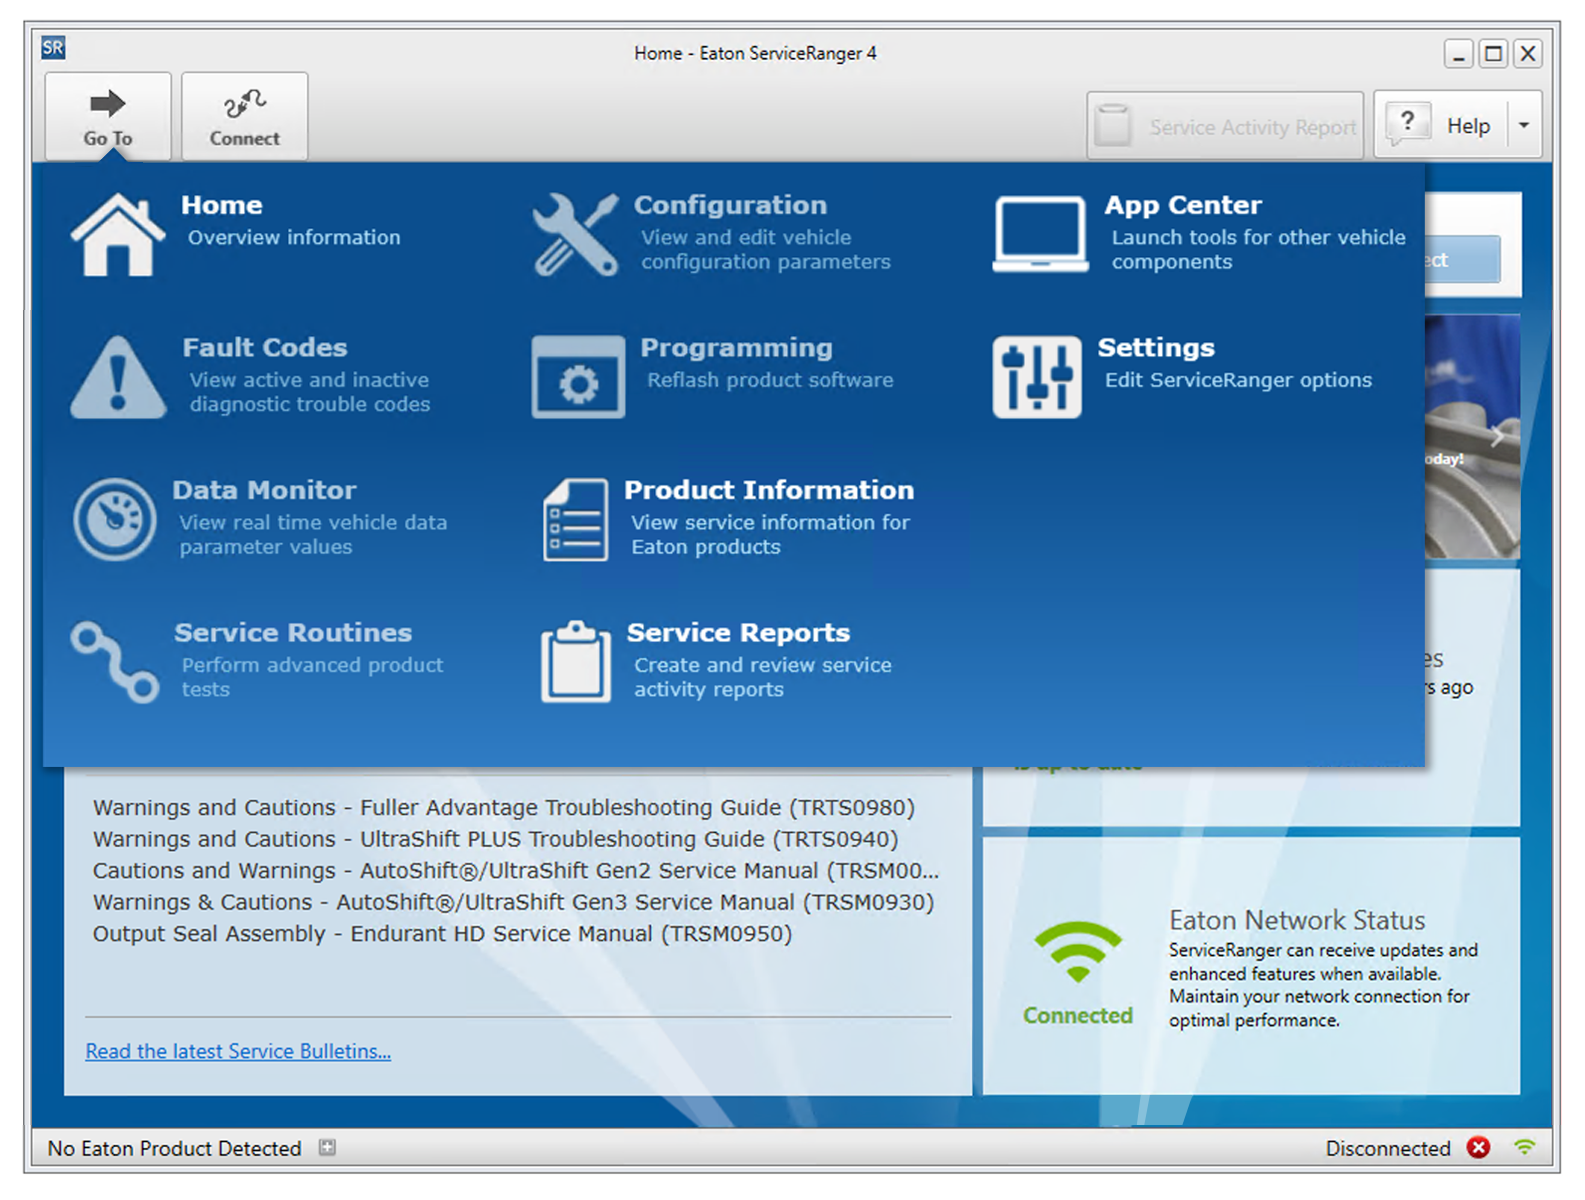Minimize the ServiceRanger window
1585x1200 pixels.
point(1459,54)
